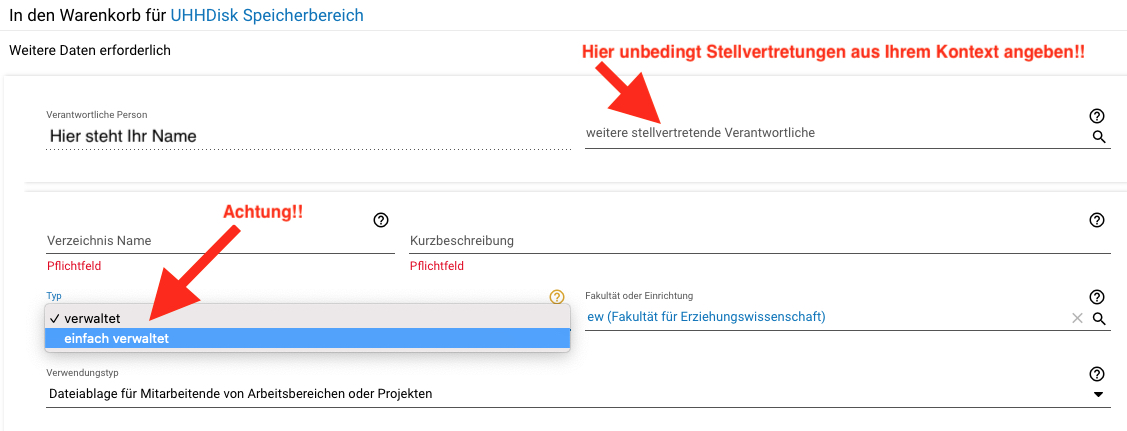Open help icon beside Kurzbeschreibung
The image size is (1127, 431).
point(1096,220)
